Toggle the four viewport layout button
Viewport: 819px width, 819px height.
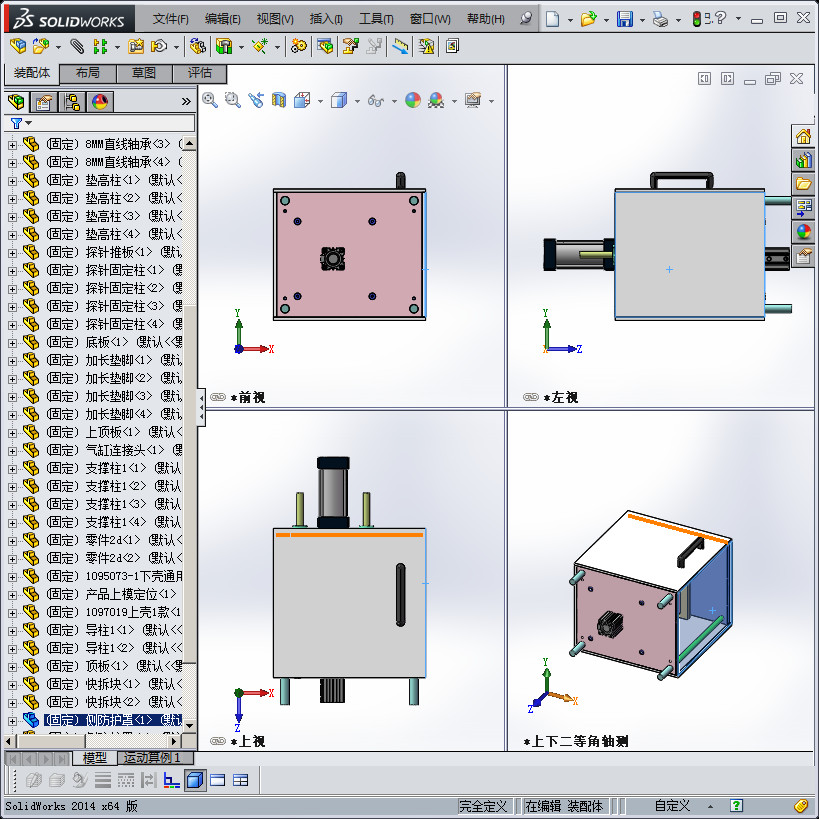coord(240,780)
